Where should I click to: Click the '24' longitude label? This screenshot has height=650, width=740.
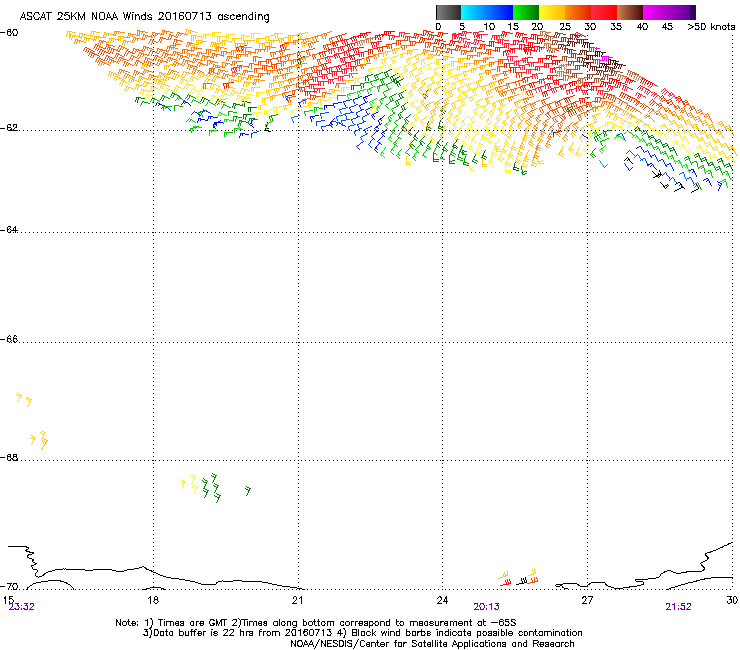click(442, 600)
